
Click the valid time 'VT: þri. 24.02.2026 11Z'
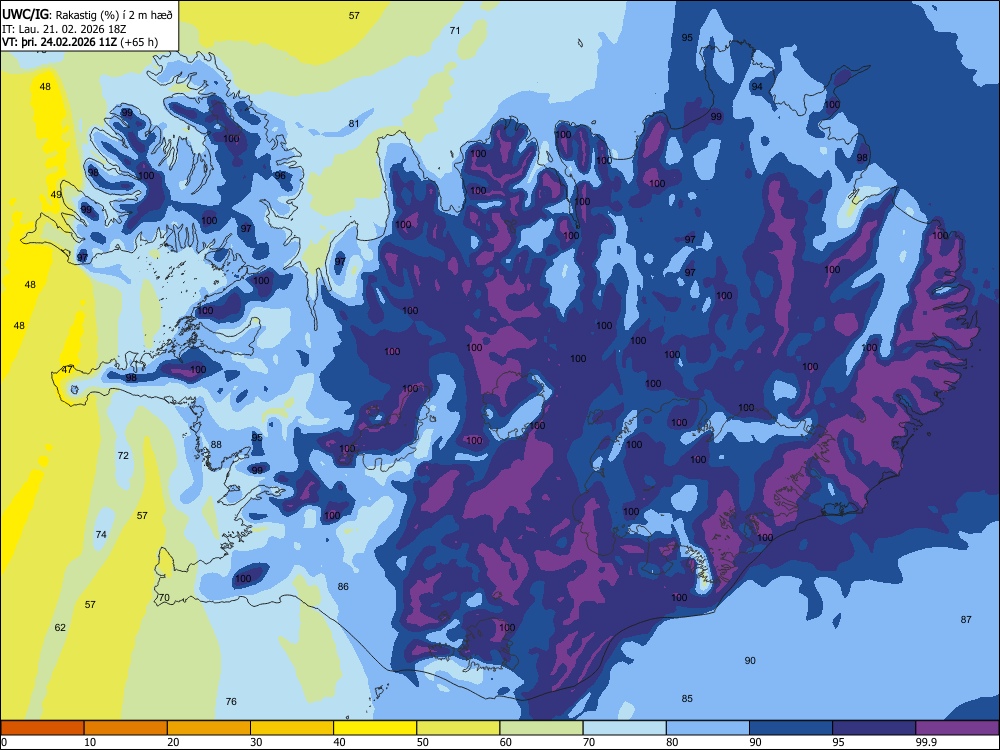61,42
